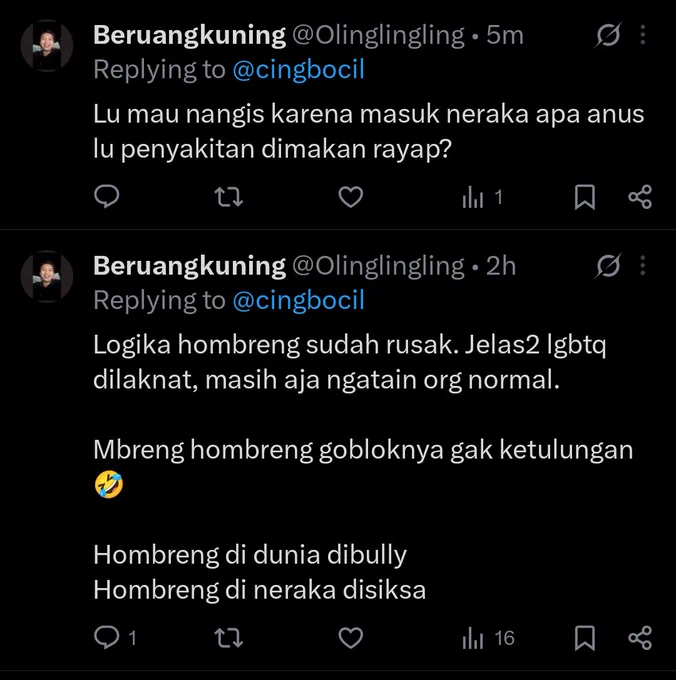Viewport: 676px width, 680px height.
Task: Open Beruangkuning profile name on second tweet
Action: click(189, 266)
